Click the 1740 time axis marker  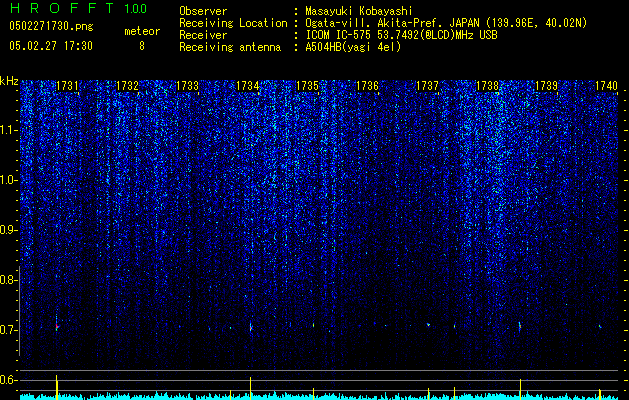pos(606,86)
